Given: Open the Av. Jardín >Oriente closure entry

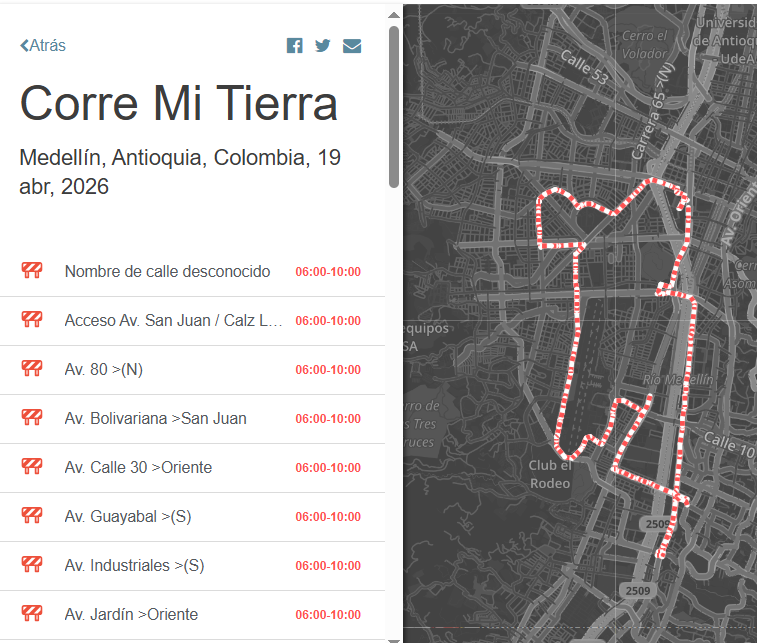Looking at the screenshot, I should tap(131, 614).
